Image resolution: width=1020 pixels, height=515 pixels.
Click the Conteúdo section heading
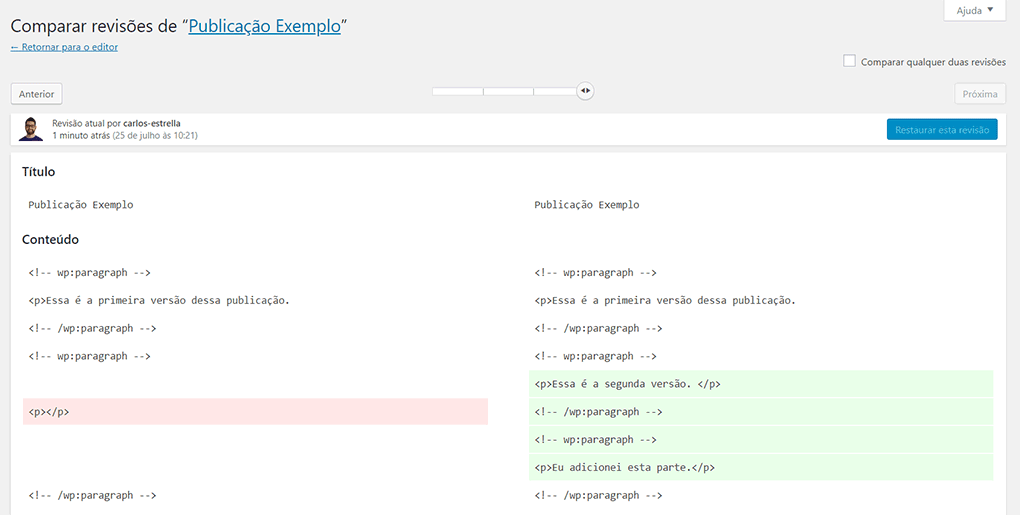coord(50,239)
